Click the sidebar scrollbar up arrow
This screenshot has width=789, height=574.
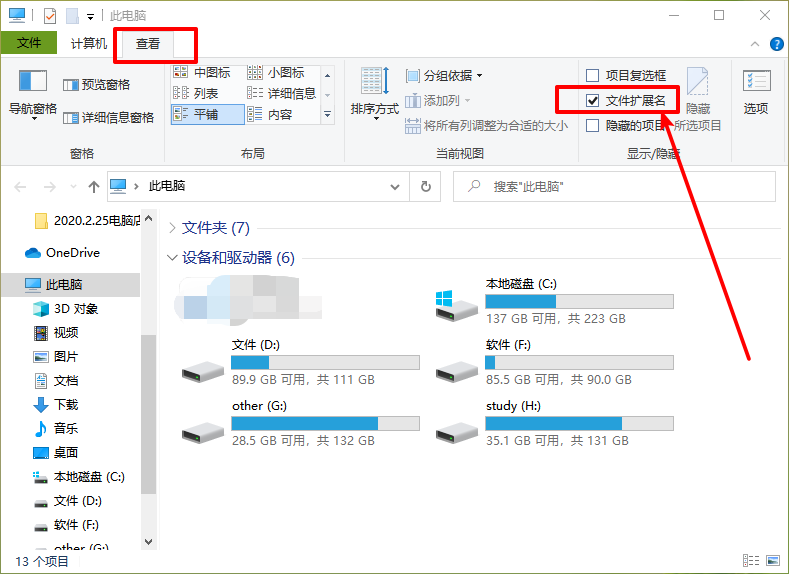pyautogui.click(x=148, y=218)
